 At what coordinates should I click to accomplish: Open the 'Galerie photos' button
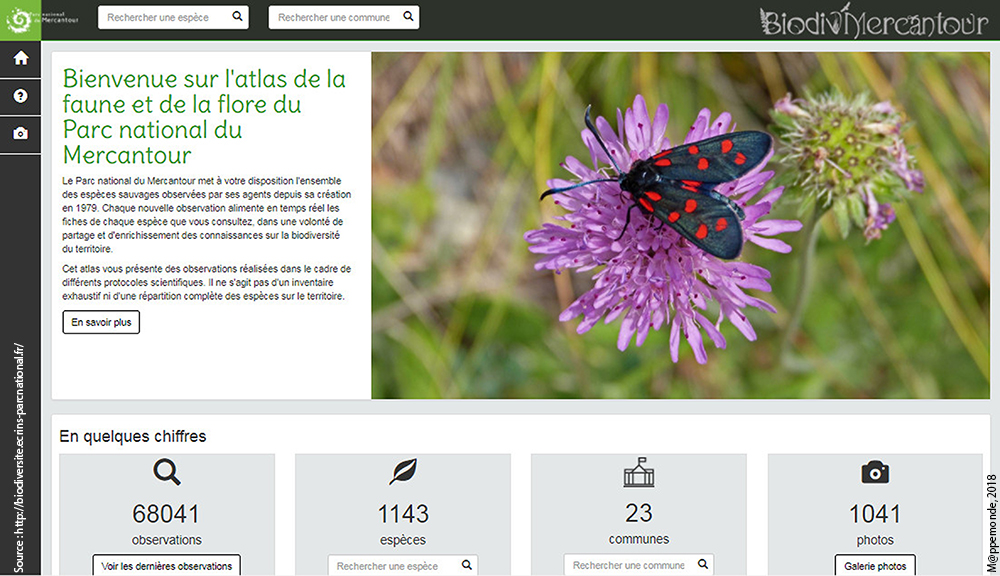point(875,566)
